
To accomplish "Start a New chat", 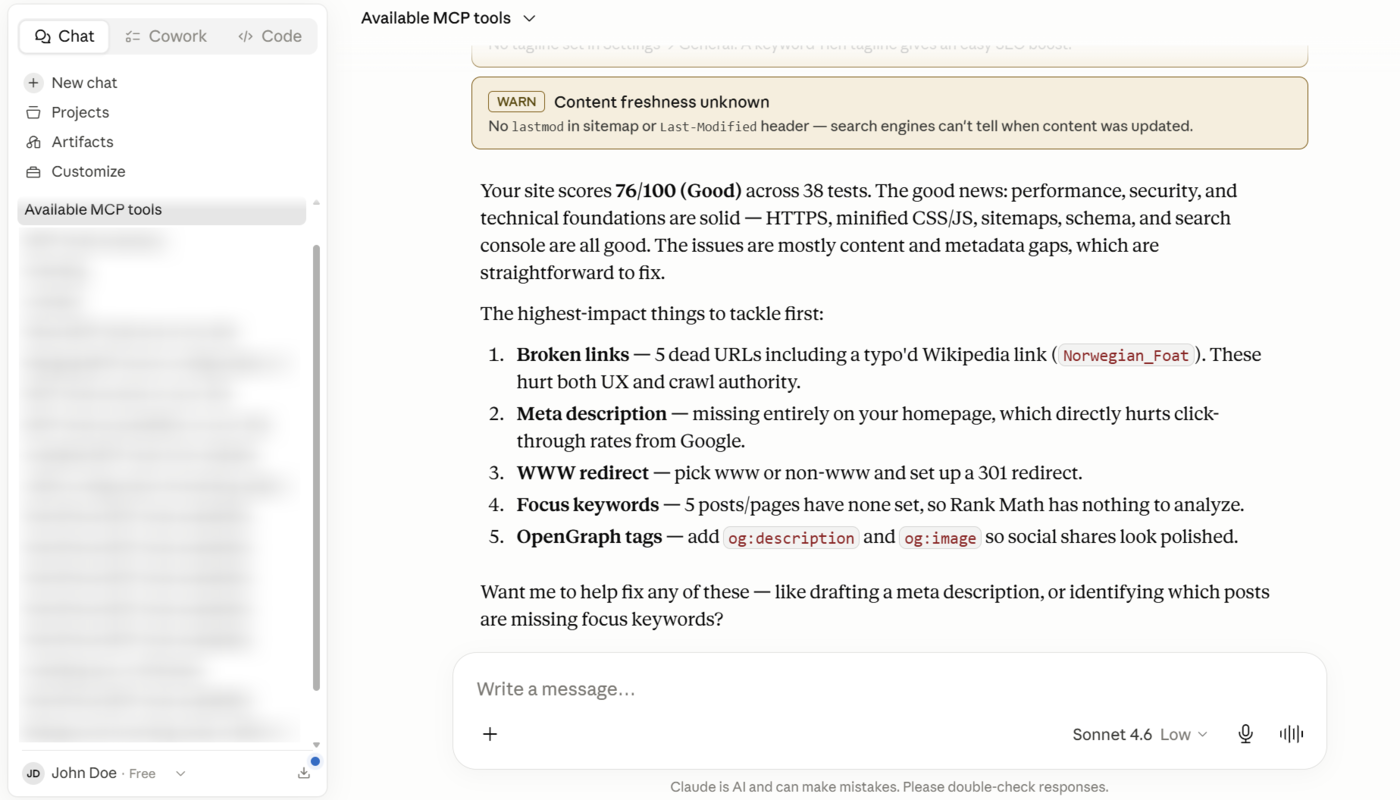I will 84,83.
